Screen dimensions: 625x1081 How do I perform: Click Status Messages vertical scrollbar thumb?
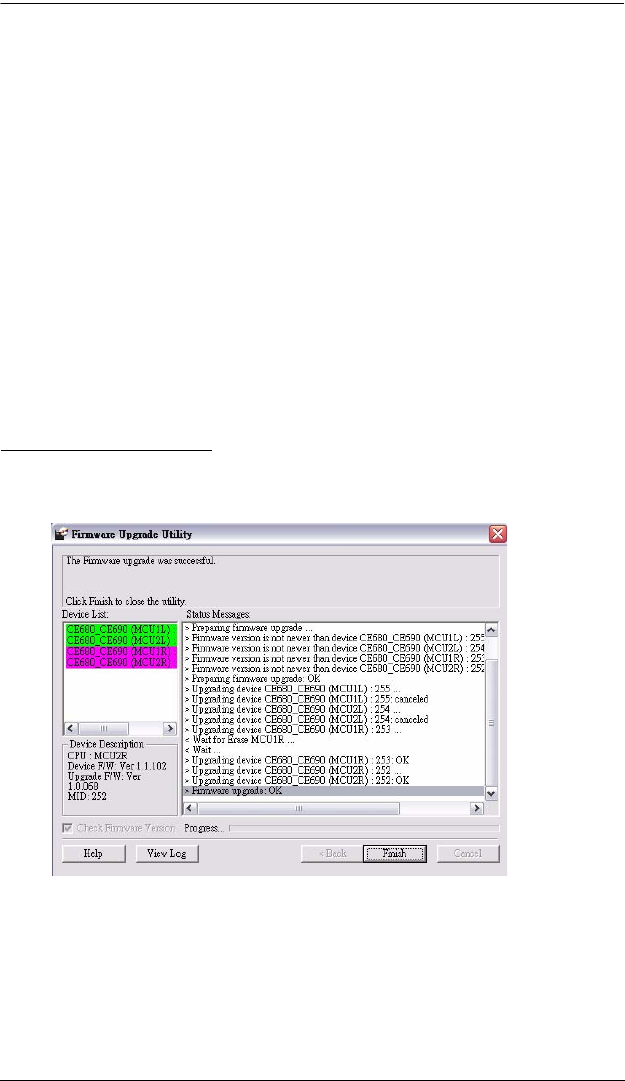click(491, 724)
